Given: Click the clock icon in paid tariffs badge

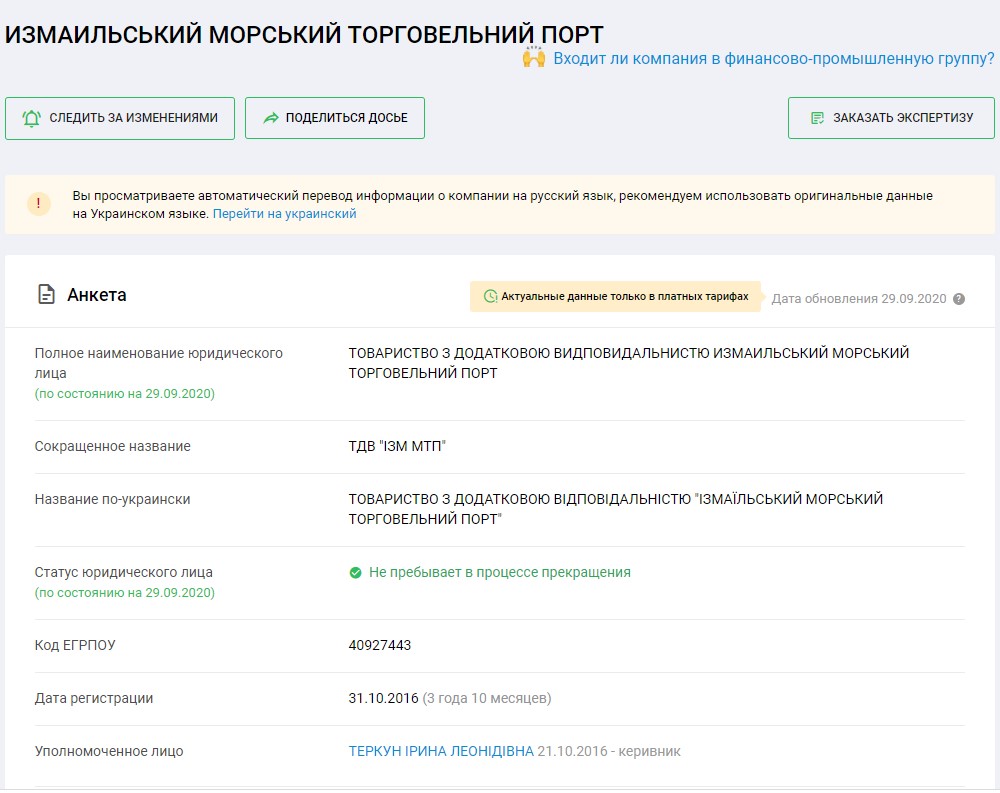Looking at the screenshot, I should pos(490,296).
